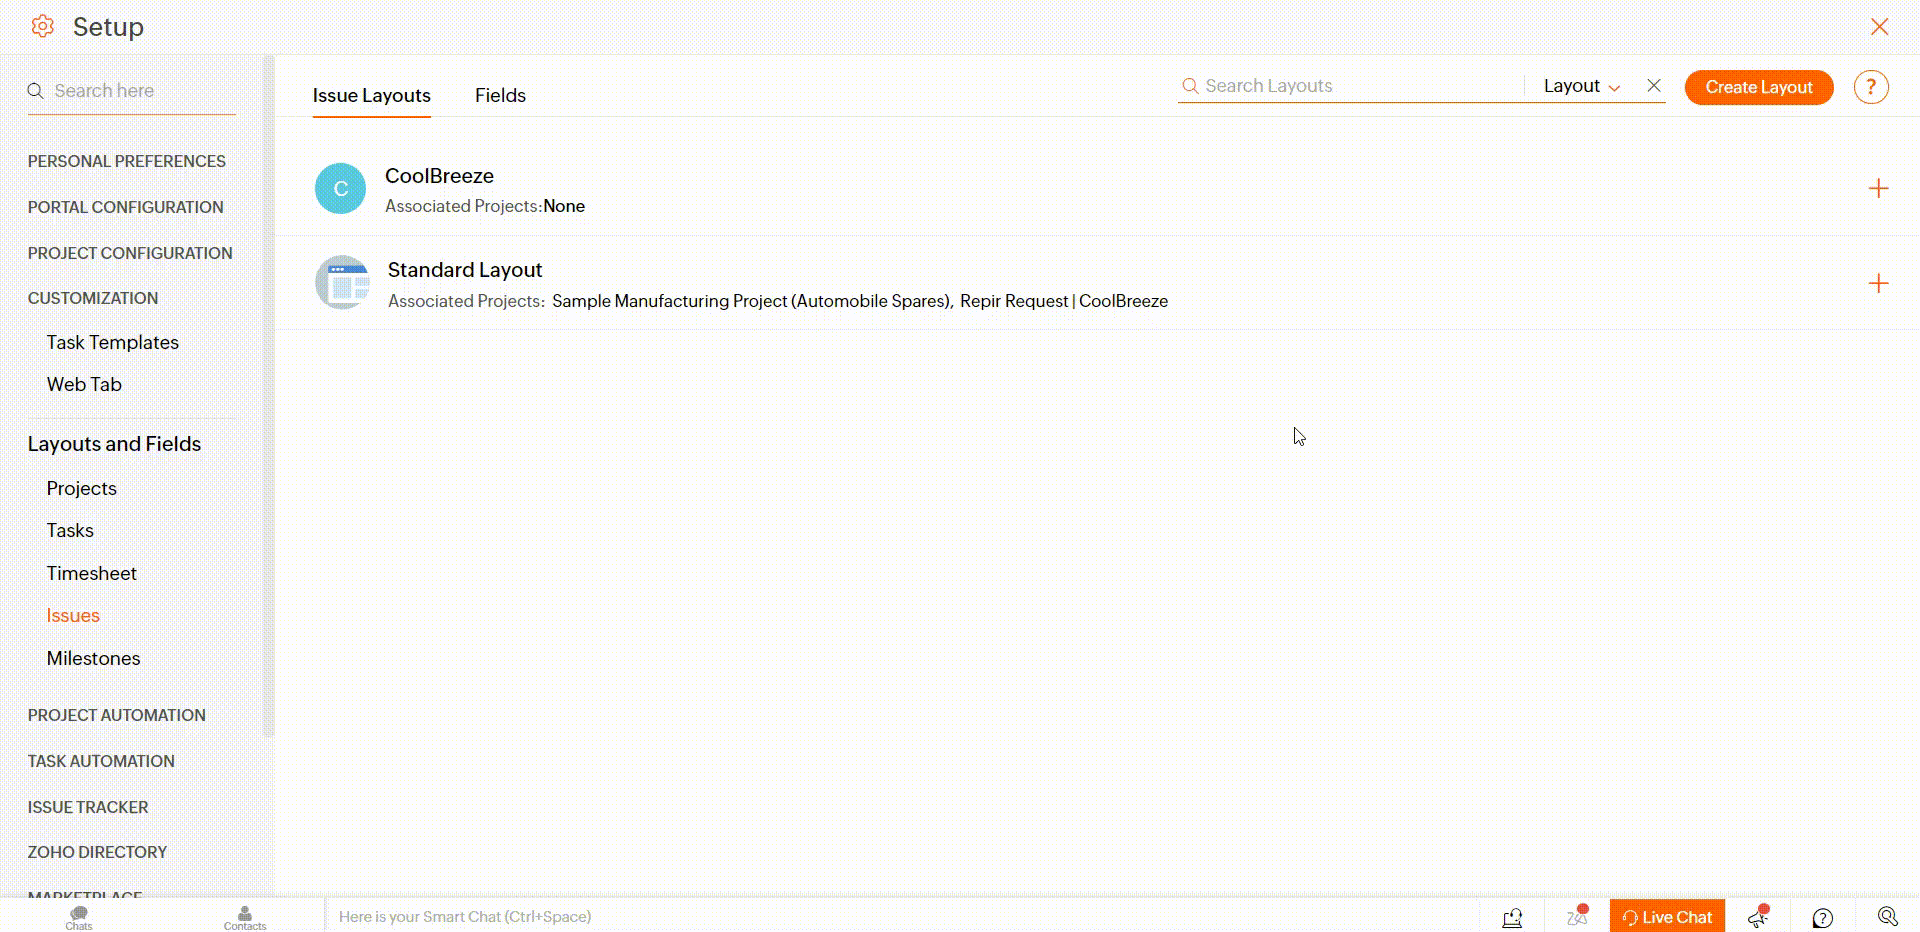Click the bottom-right search magnifier icon
The width and height of the screenshot is (1920, 932).
[1887, 916]
